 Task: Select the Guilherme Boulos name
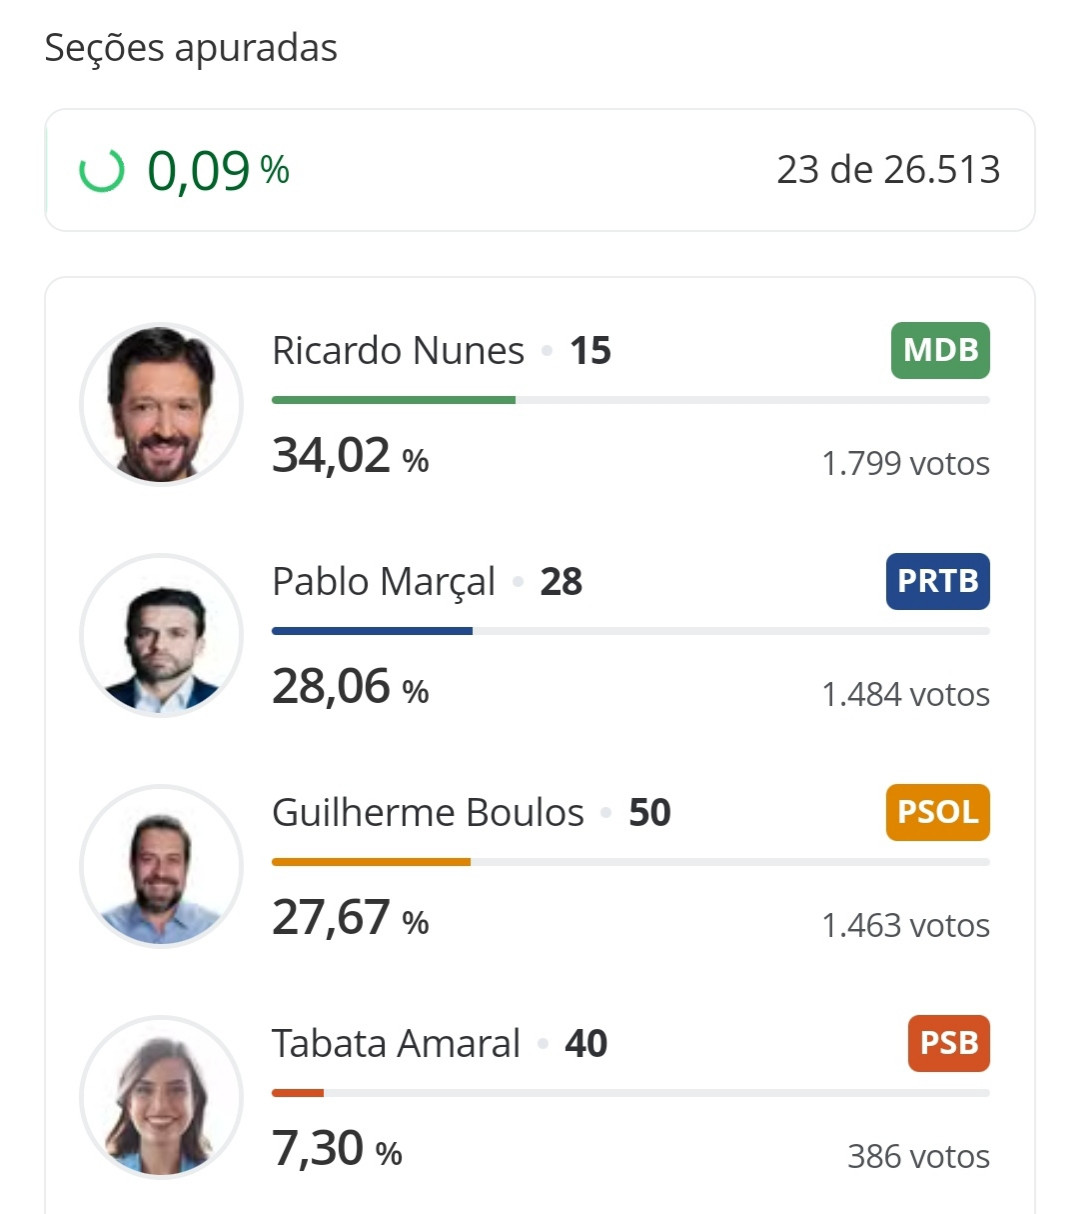coord(428,813)
